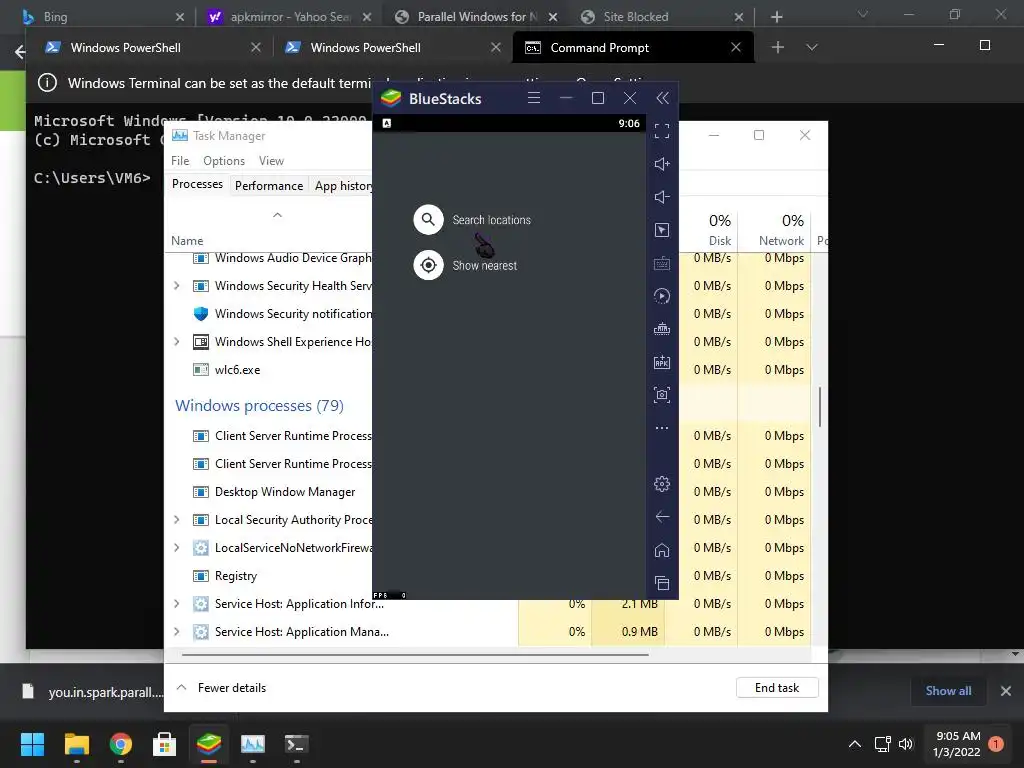Close the downloads bar
The height and width of the screenshot is (768, 1024).
1006,690
